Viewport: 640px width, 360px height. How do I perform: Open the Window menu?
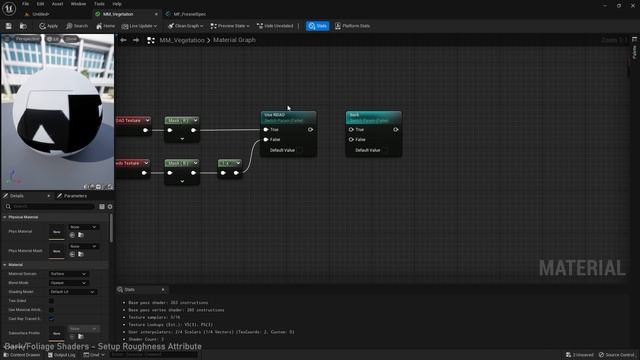coord(78,4)
